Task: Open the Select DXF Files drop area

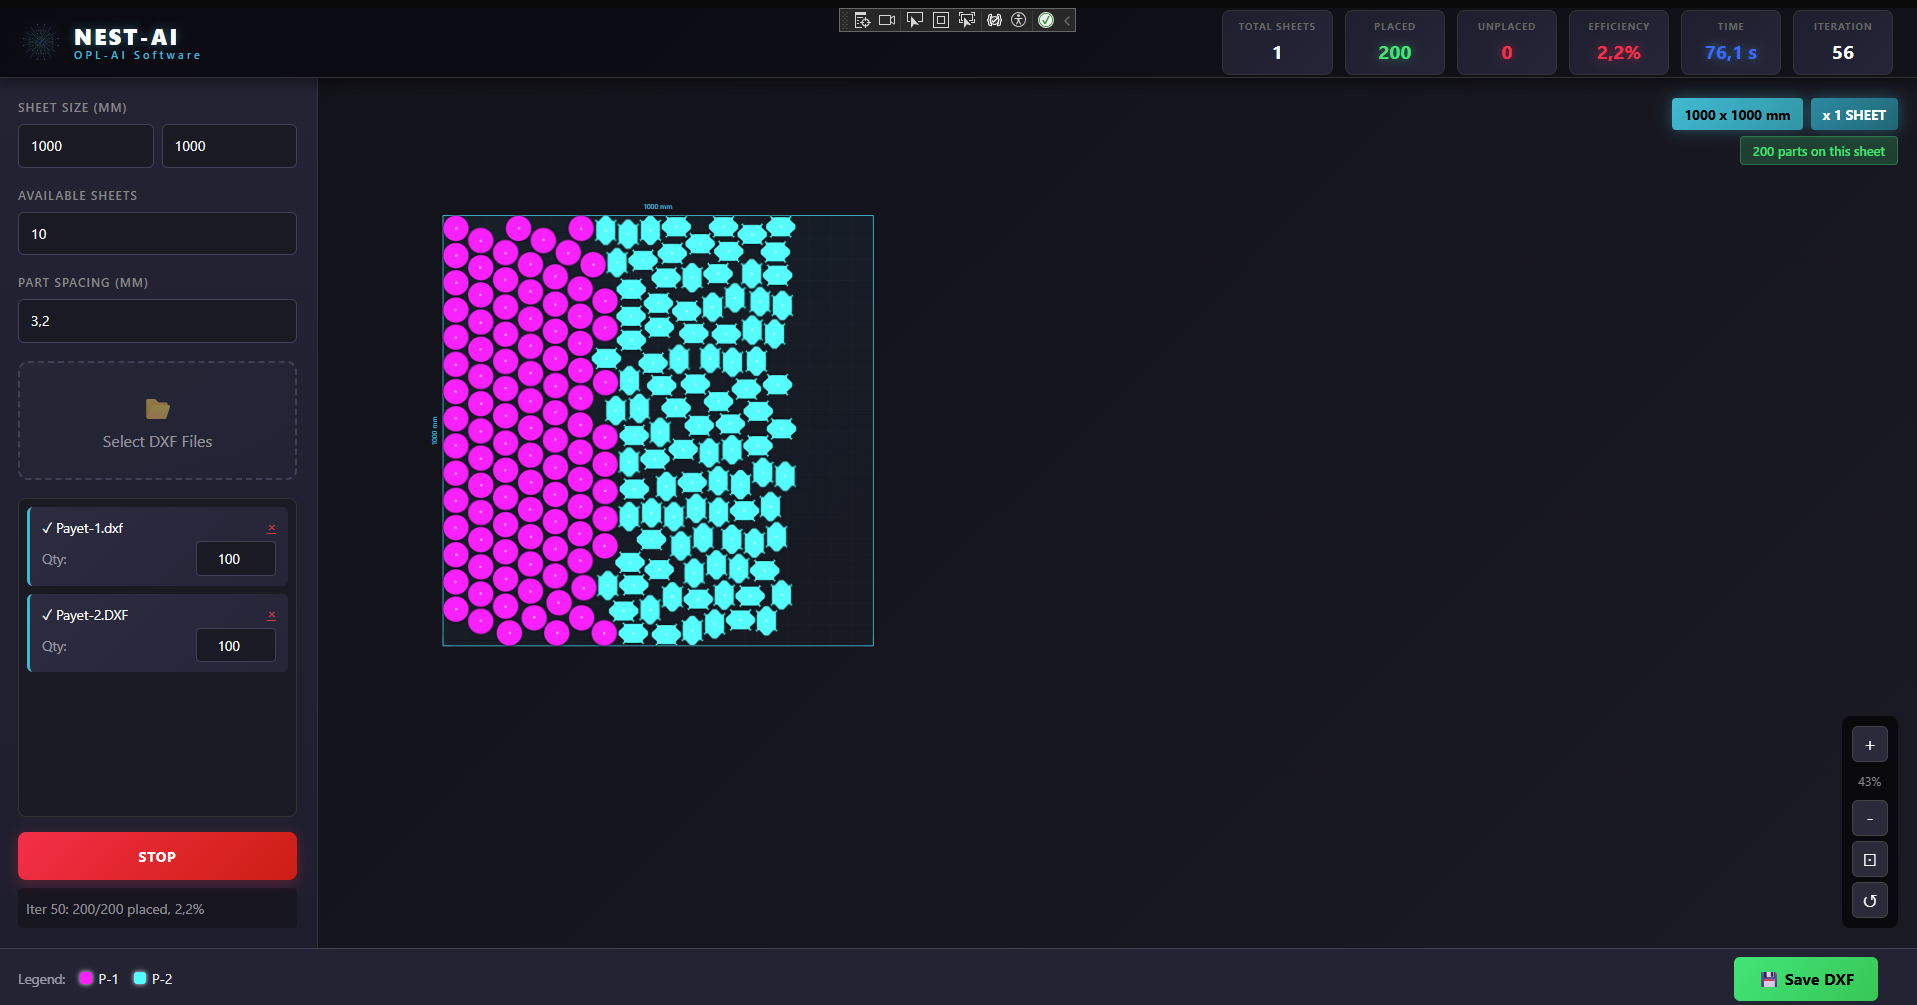Action: click(157, 421)
